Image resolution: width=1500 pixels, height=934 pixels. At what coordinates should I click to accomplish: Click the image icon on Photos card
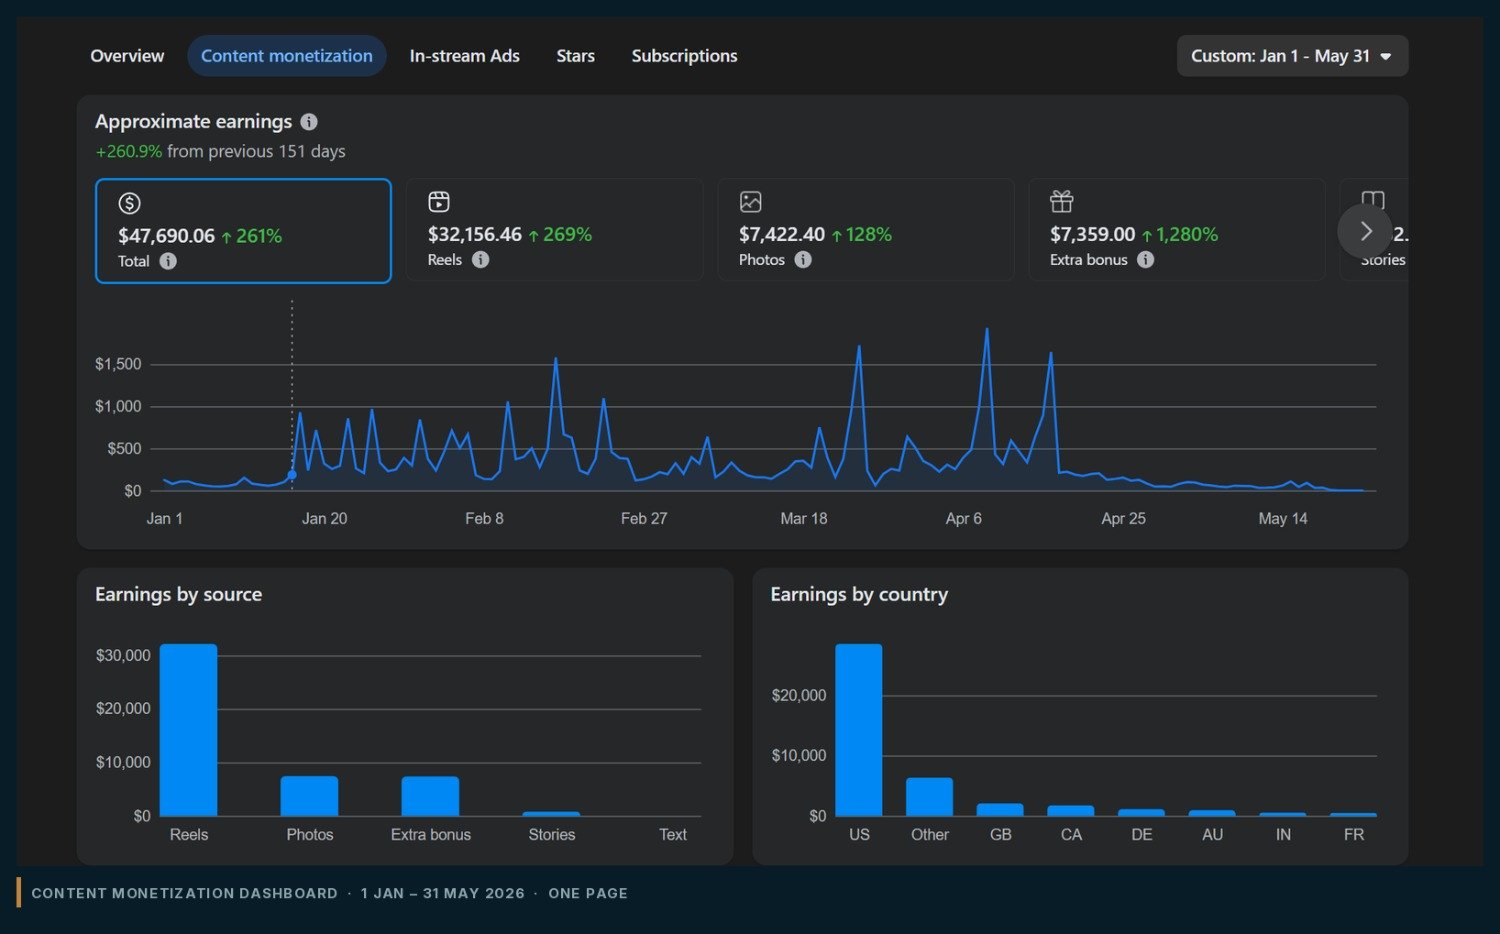coord(750,202)
